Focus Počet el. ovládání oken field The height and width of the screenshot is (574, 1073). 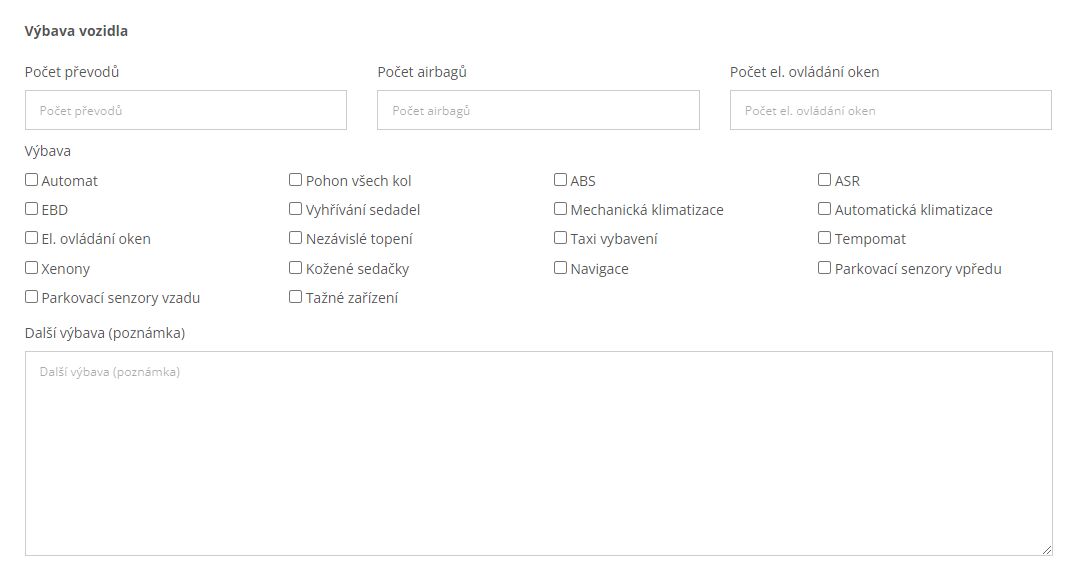tap(891, 110)
